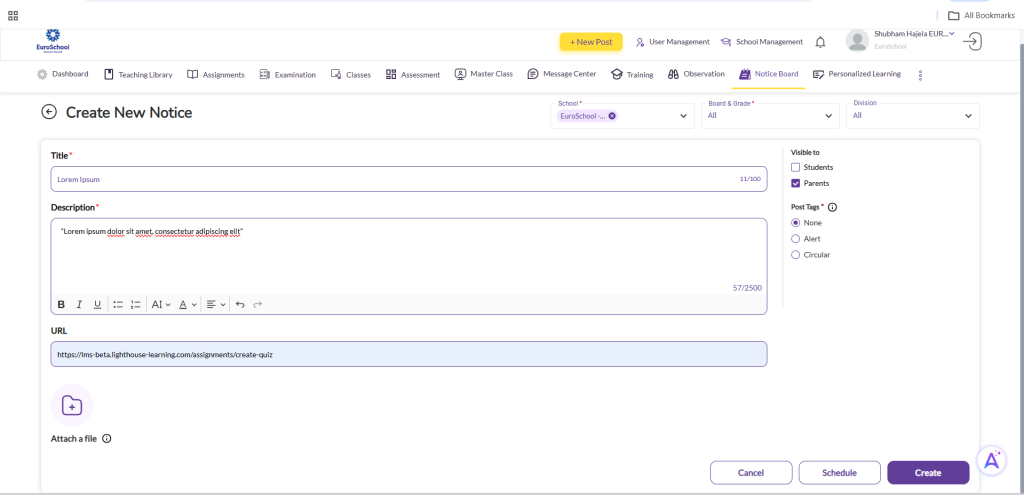
Task: Toggle bold formatting in description editor
Action: pos(61,304)
